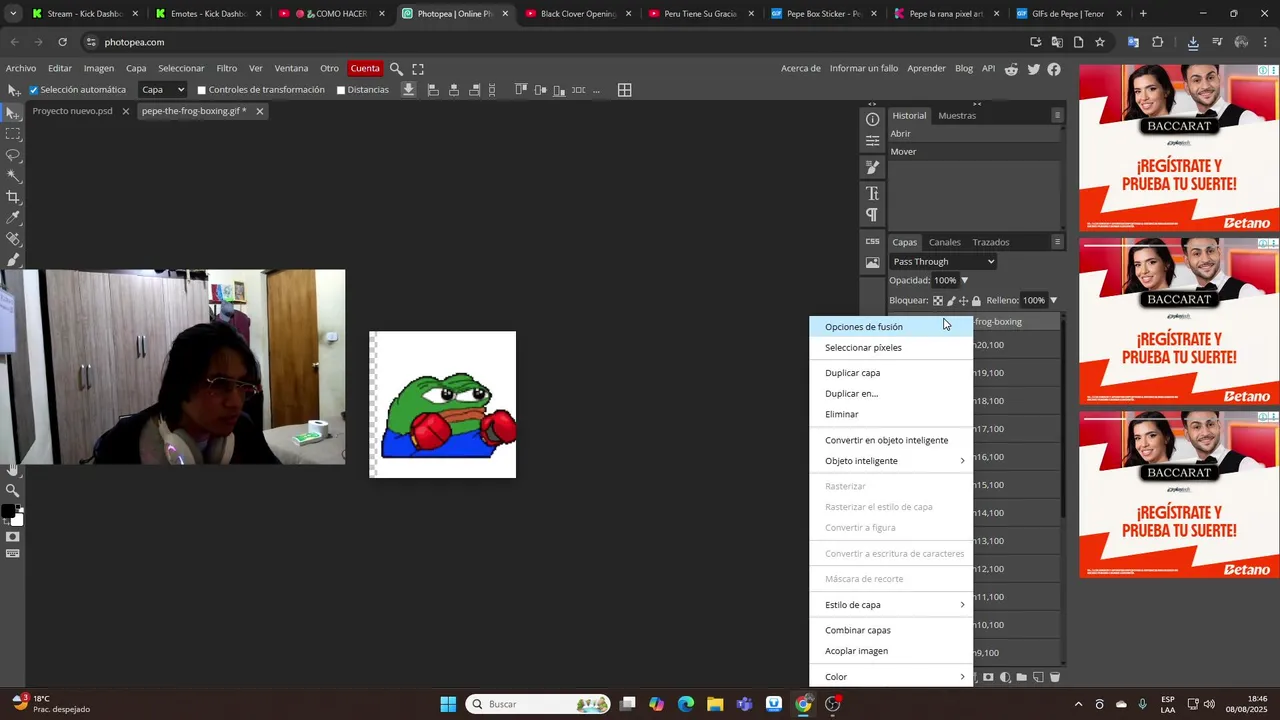Select the Hand tool
This screenshot has width=1280, height=720.
click(x=13, y=469)
